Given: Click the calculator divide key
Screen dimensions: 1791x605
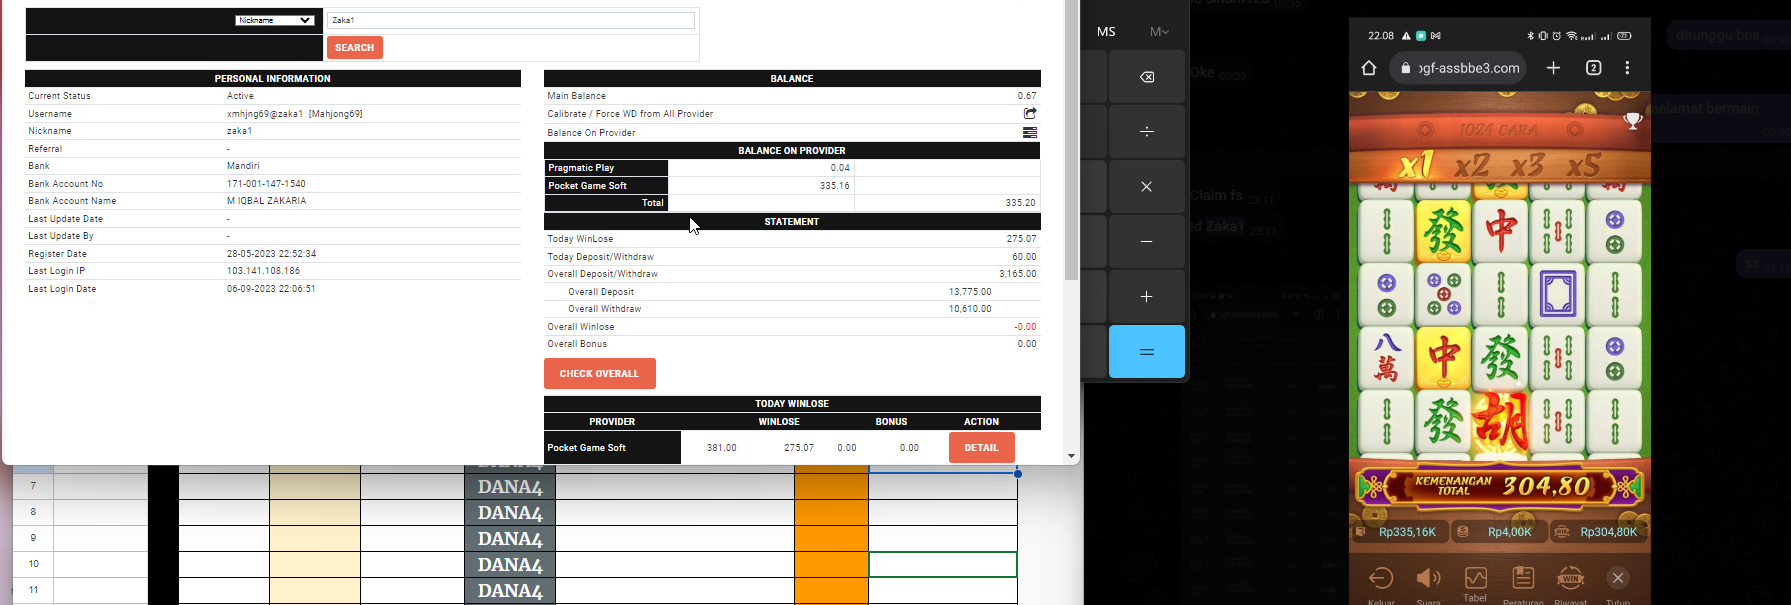Looking at the screenshot, I should (x=1147, y=132).
